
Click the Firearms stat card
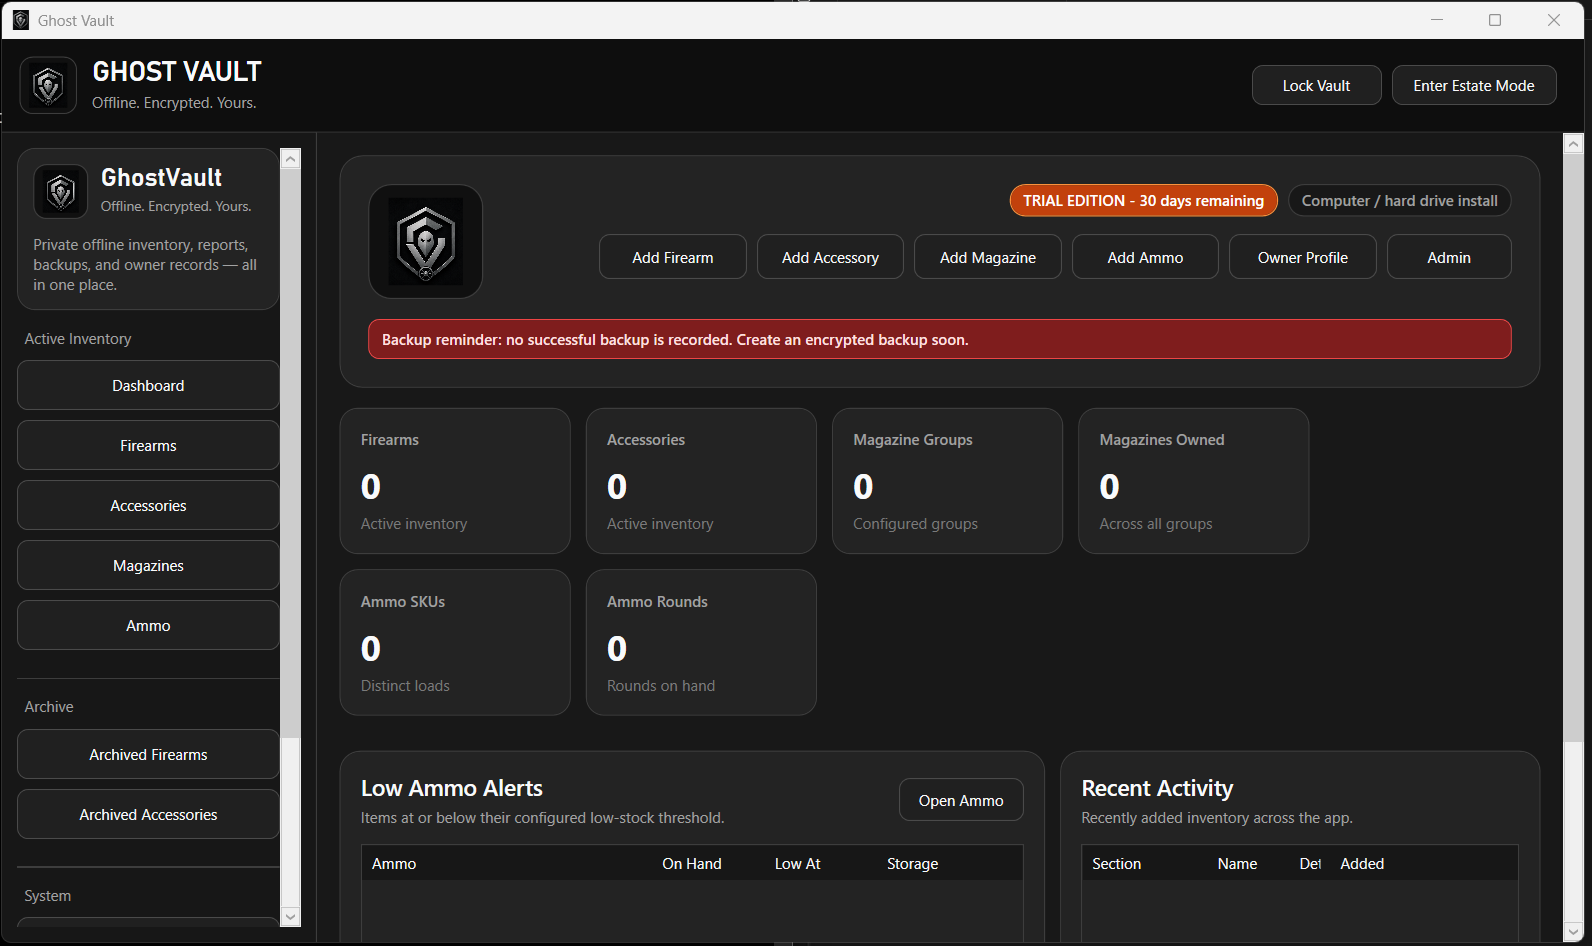[455, 481]
